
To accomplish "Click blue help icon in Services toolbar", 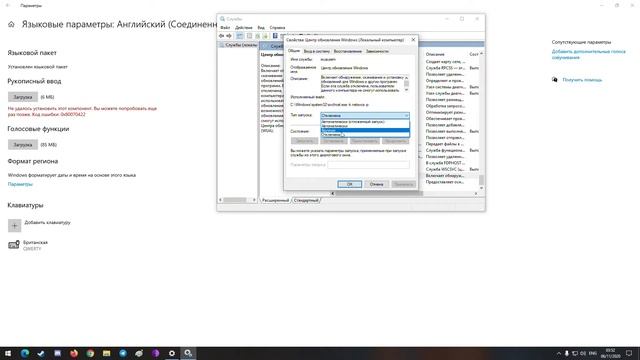I will coord(275,36).
